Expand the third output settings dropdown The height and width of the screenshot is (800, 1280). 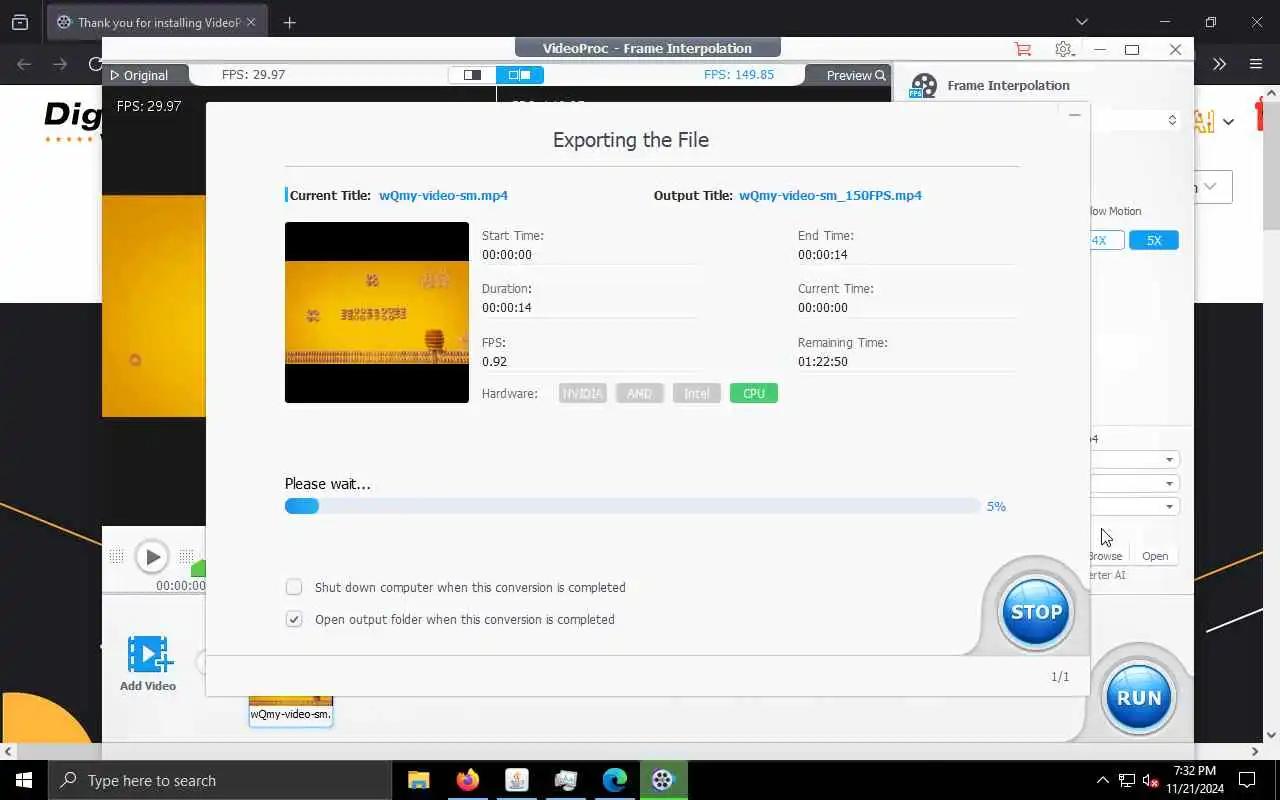(x=1169, y=507)
